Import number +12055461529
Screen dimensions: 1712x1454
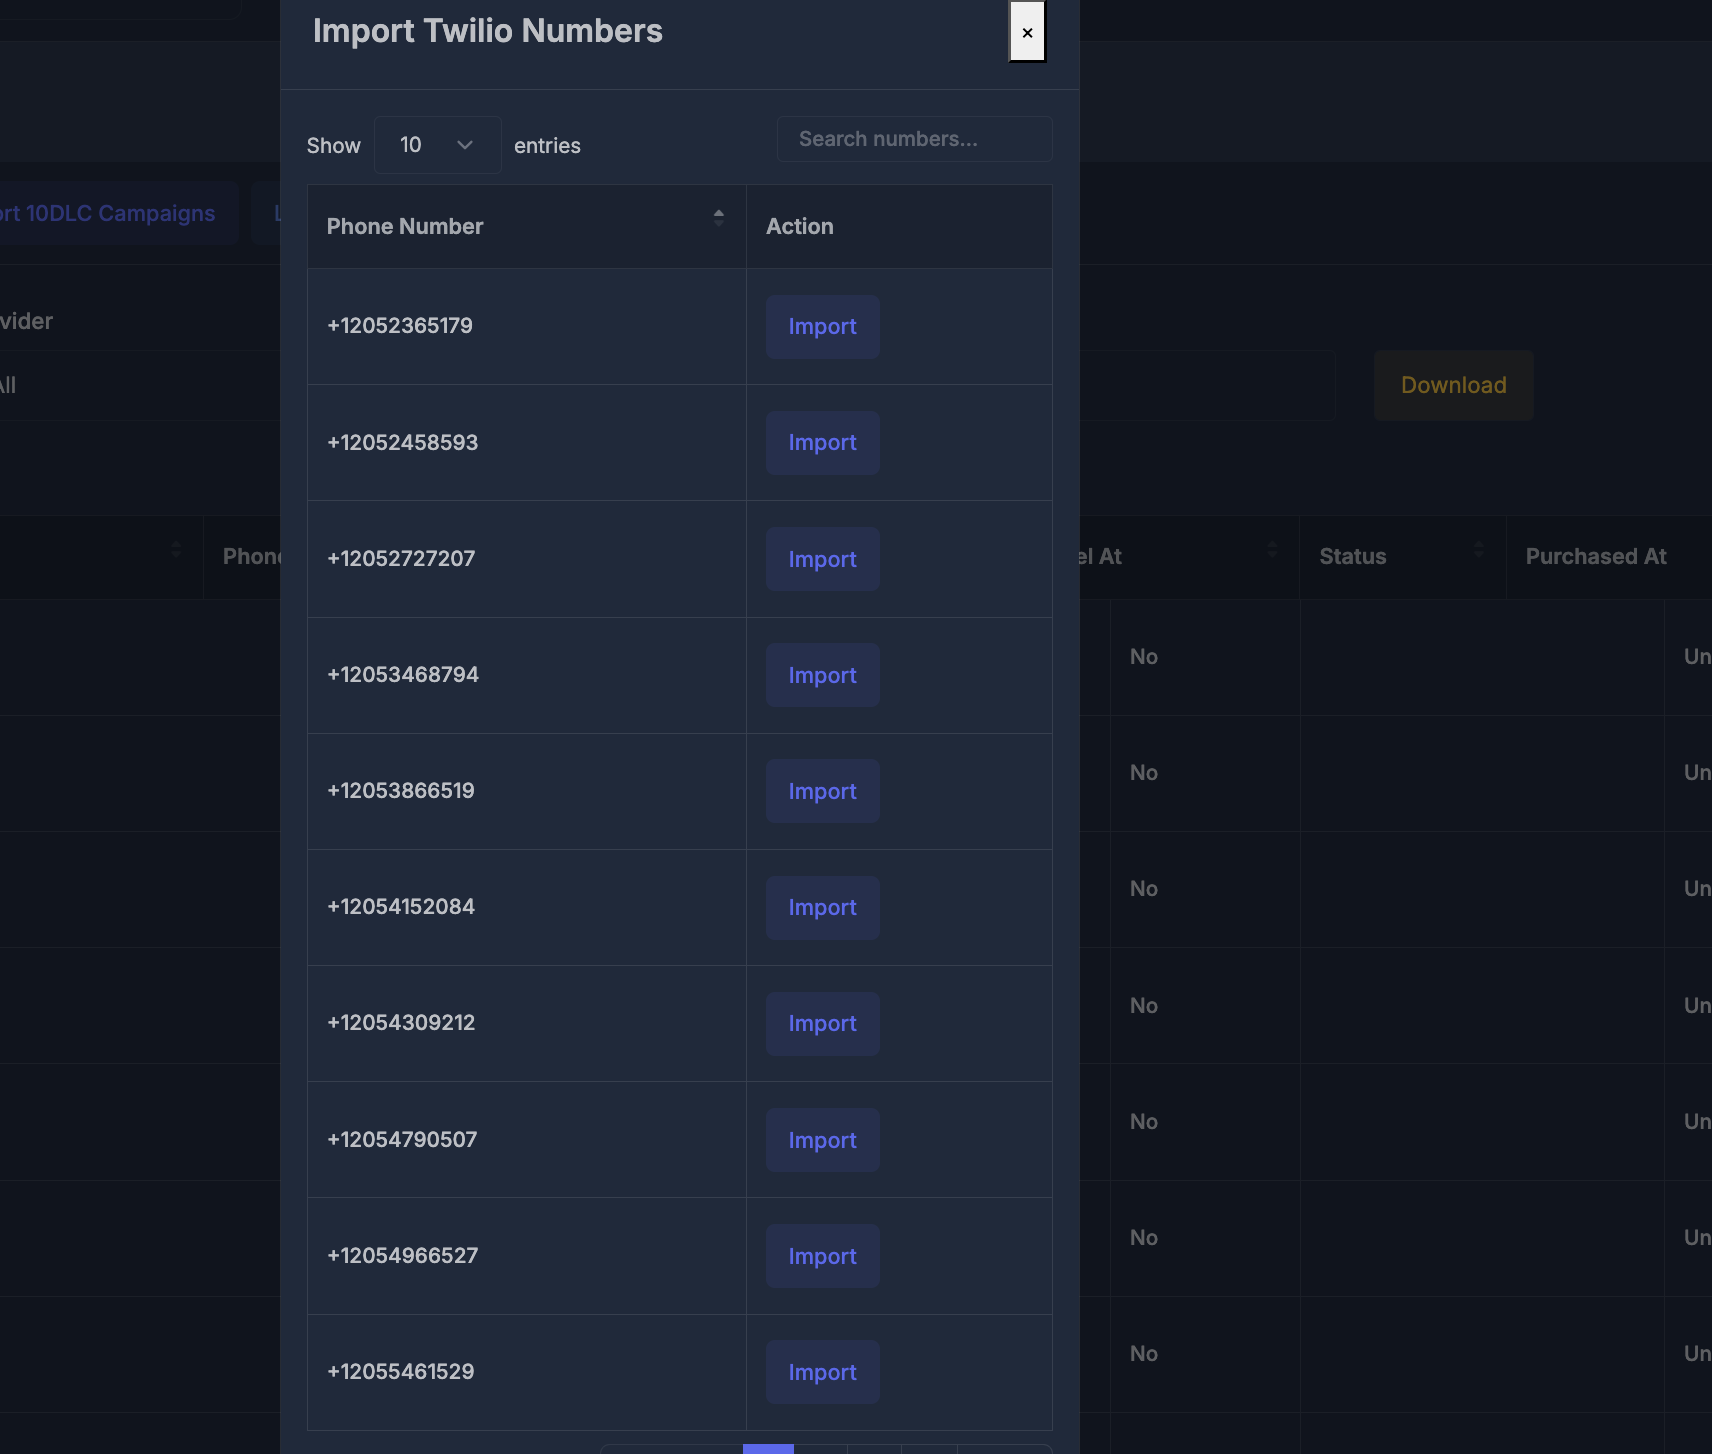[822, 1372]
